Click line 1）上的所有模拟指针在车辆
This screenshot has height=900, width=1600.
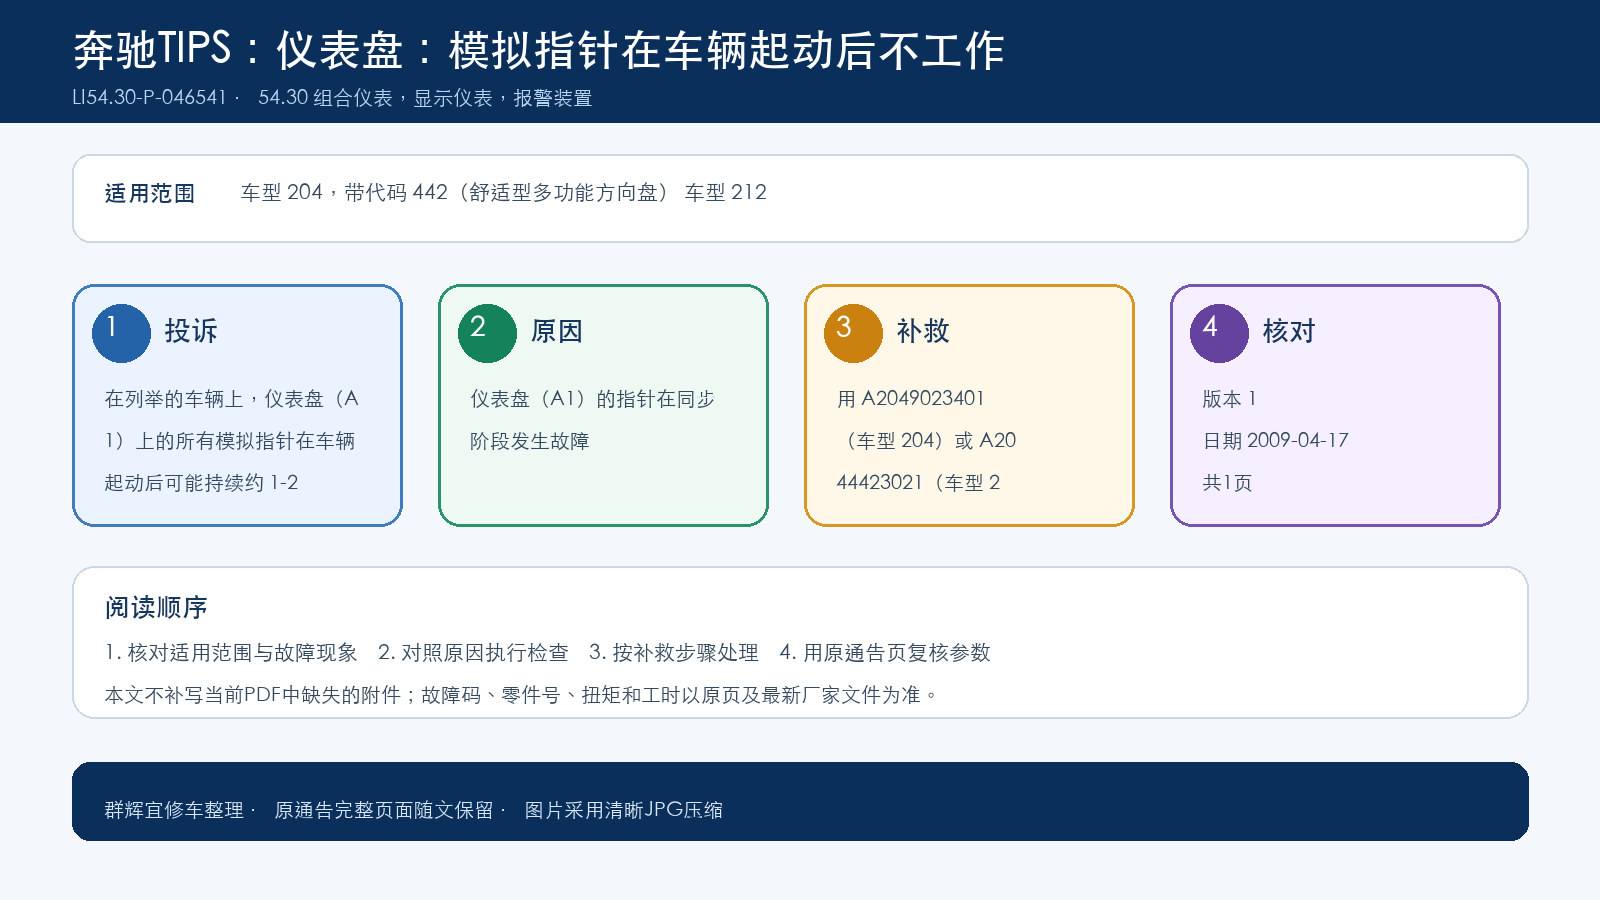(230, 441)
